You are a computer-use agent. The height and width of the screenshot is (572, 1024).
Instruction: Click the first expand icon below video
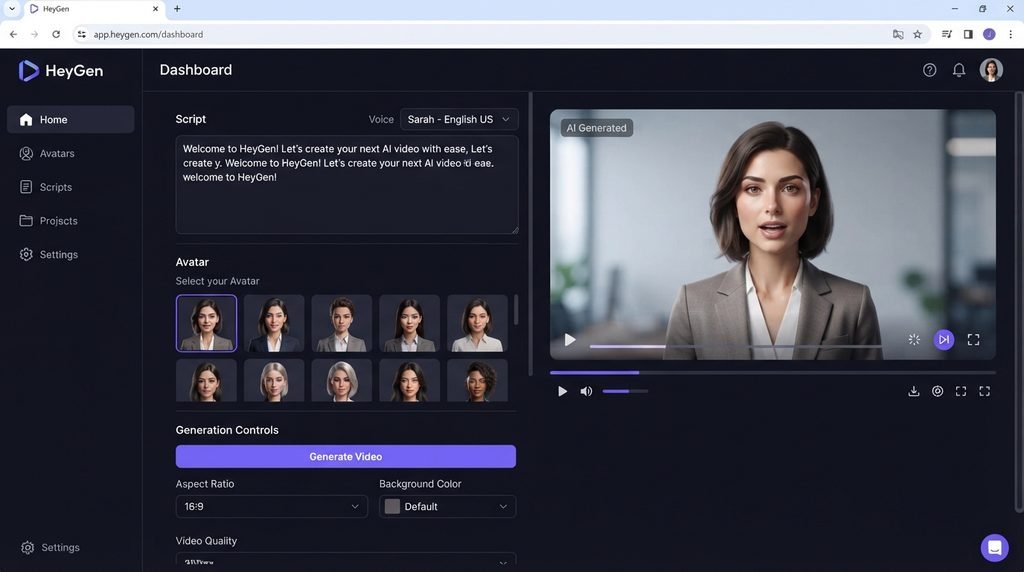point(961,391)
